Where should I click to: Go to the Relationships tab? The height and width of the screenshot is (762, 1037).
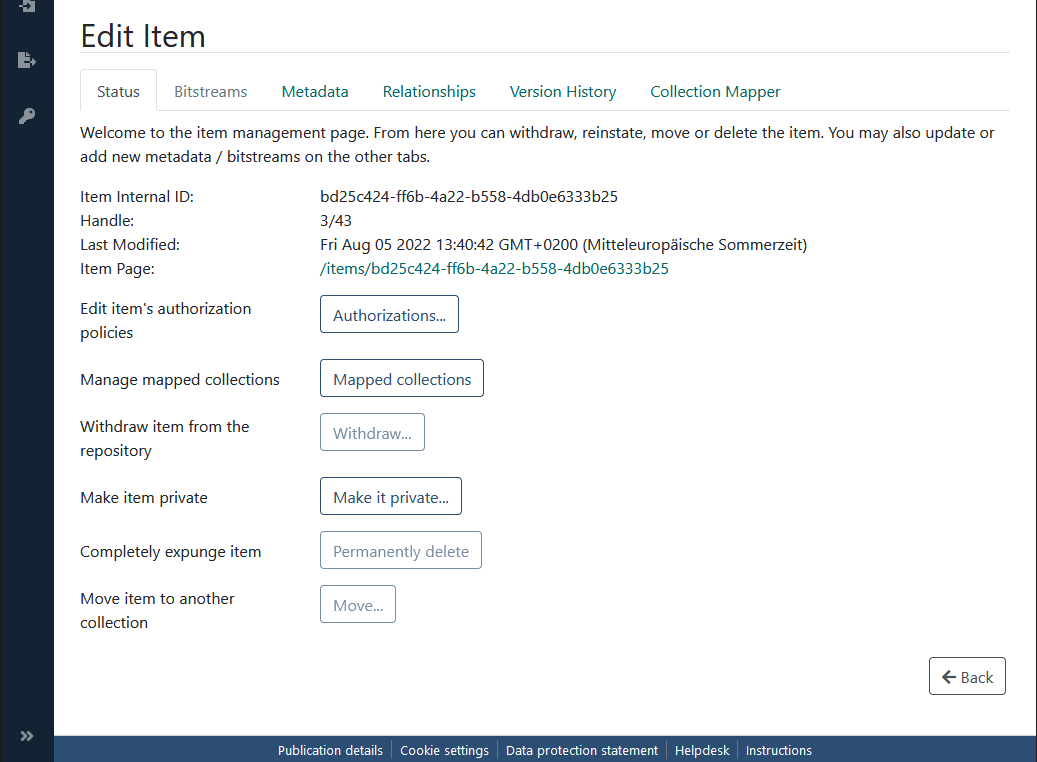tap(429, 91)
